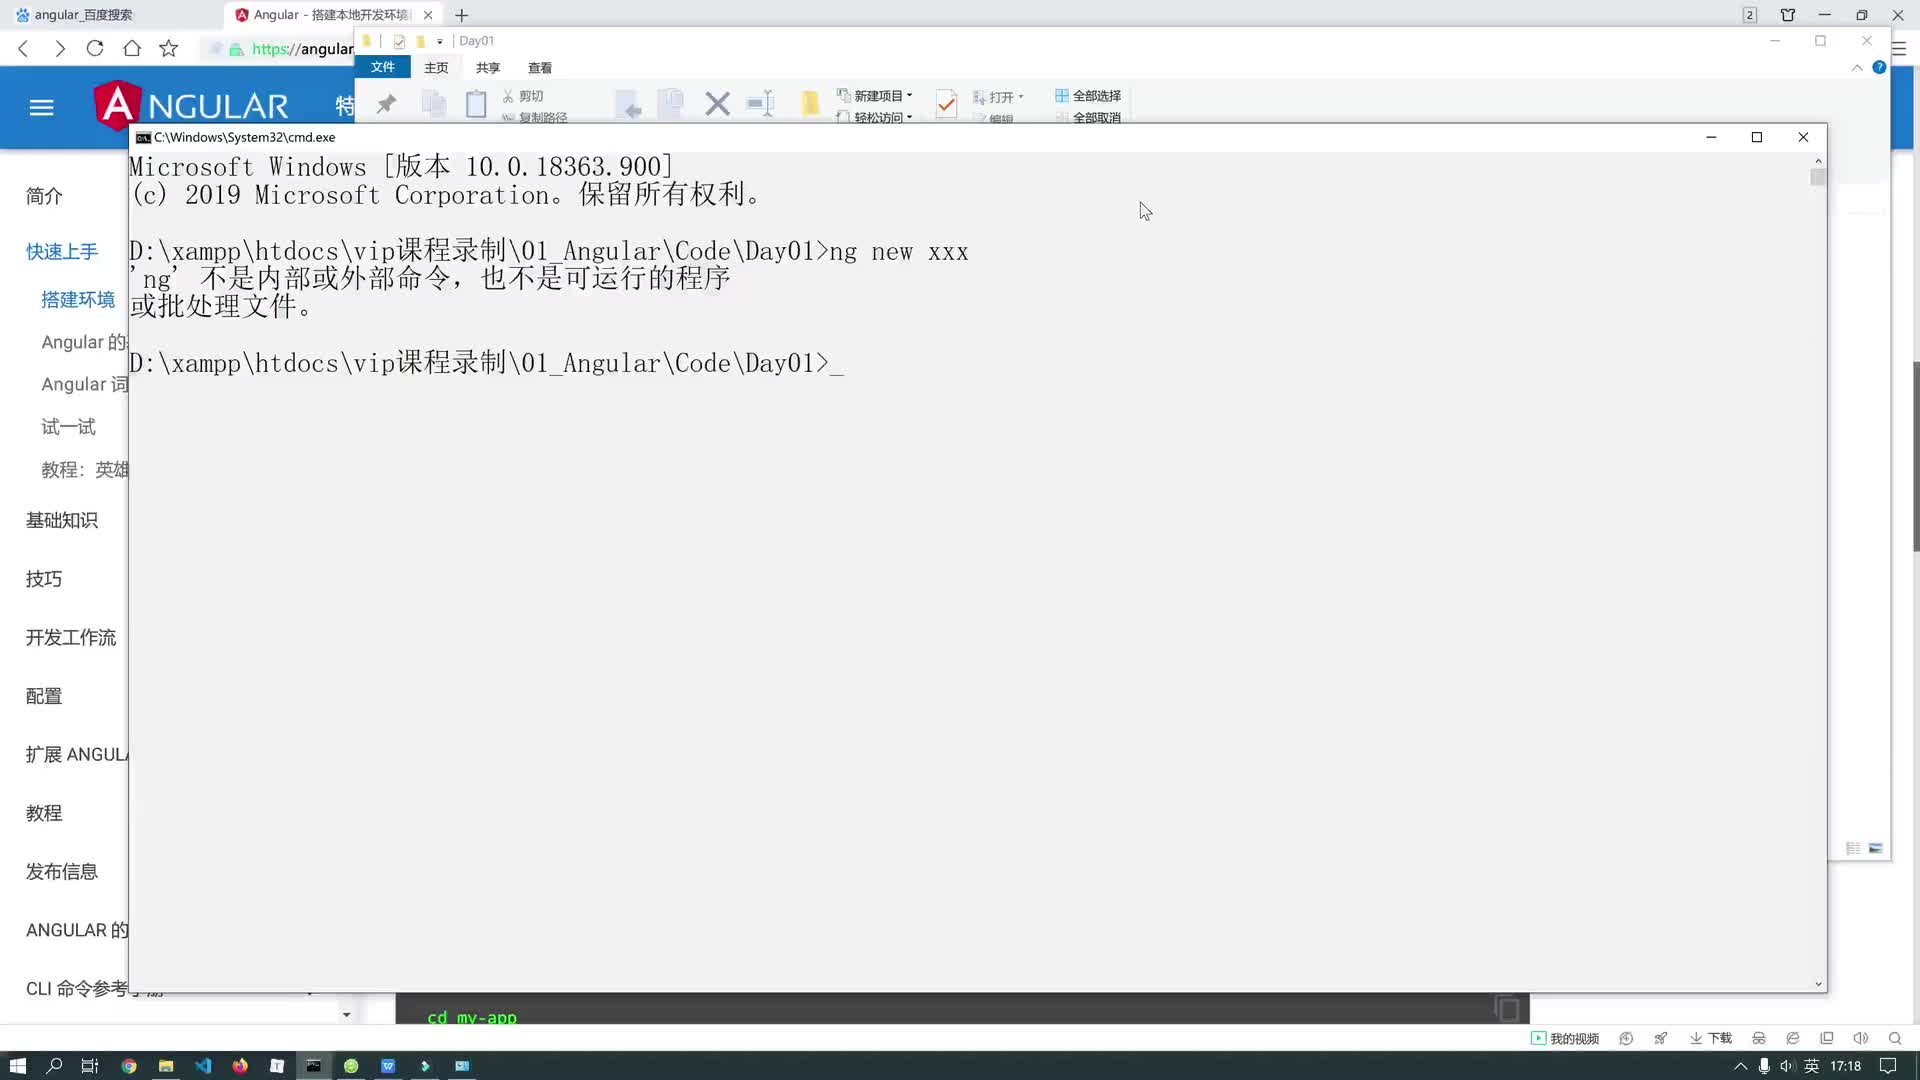Viewport: 1920px width, 1080px height.
Task: Close the Angular browser tab
Action: tap(428, 15)
